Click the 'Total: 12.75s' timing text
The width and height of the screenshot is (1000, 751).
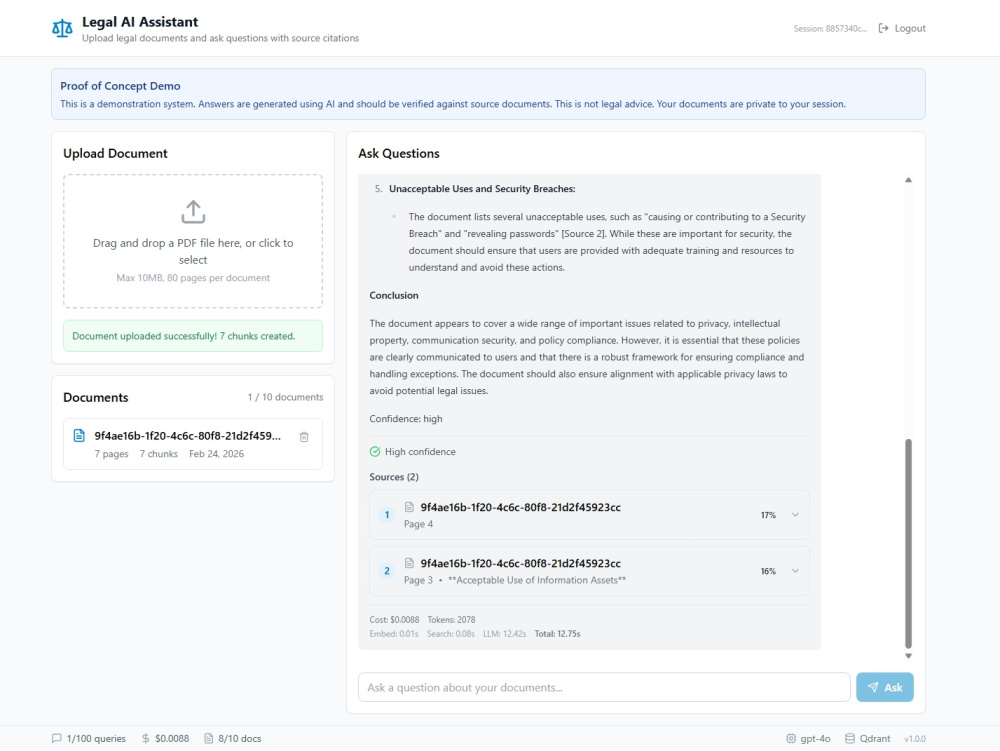tap(557, 634)
